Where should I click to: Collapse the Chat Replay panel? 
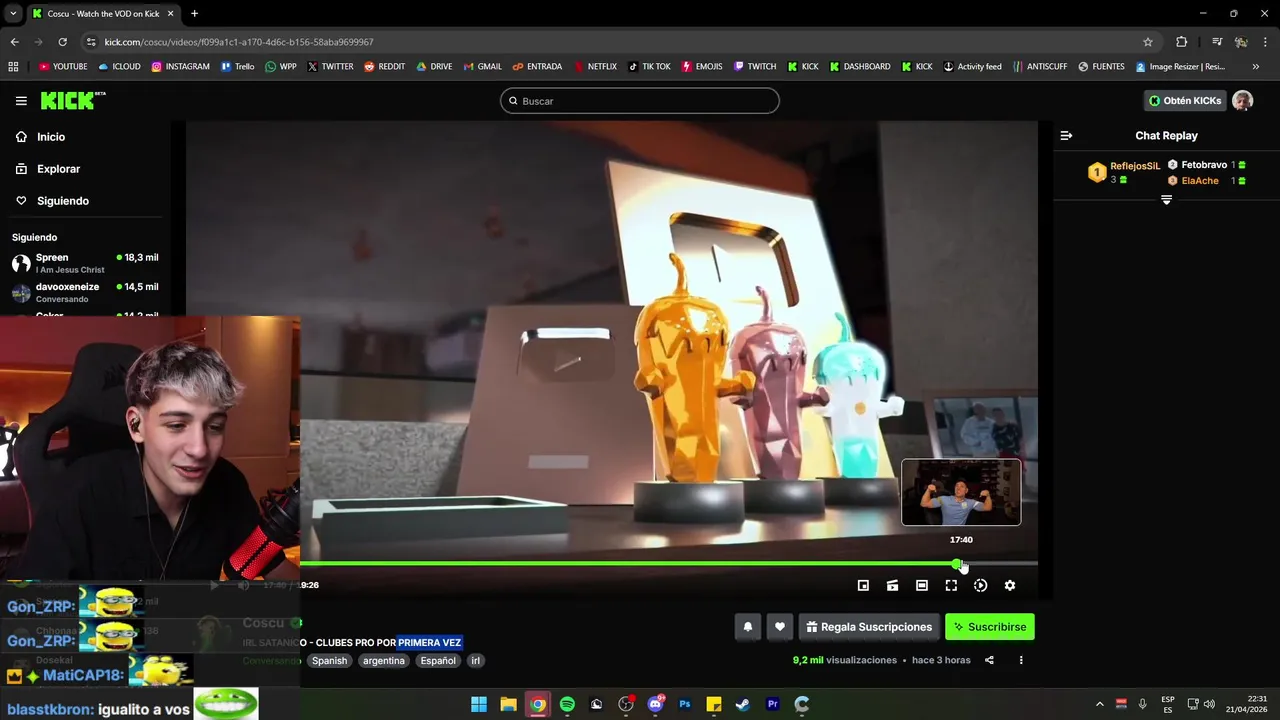coord(1066,135)
